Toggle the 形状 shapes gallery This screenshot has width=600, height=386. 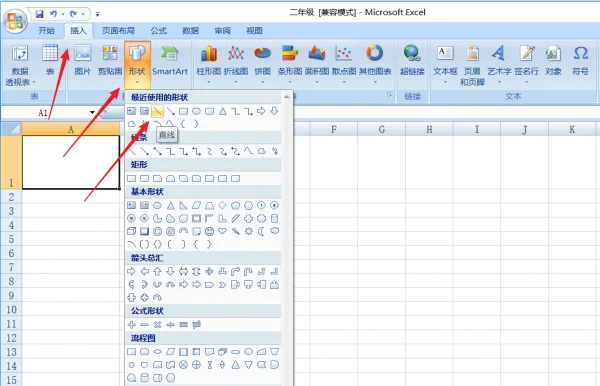pos(137,65)
